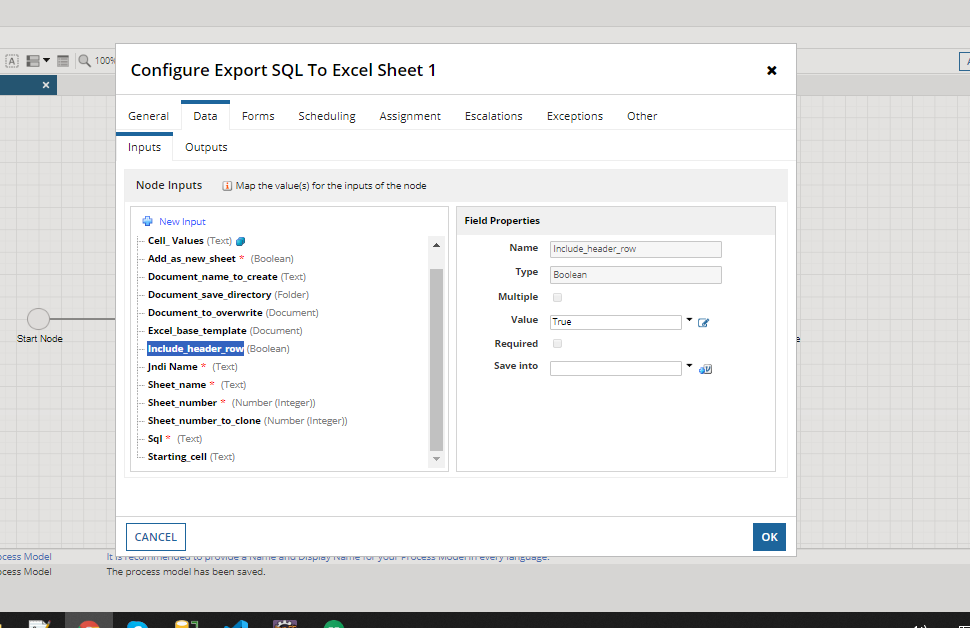Click the node inputs list scrollbar down arrow
Screen dimensions: 970x628
[436, 458]
